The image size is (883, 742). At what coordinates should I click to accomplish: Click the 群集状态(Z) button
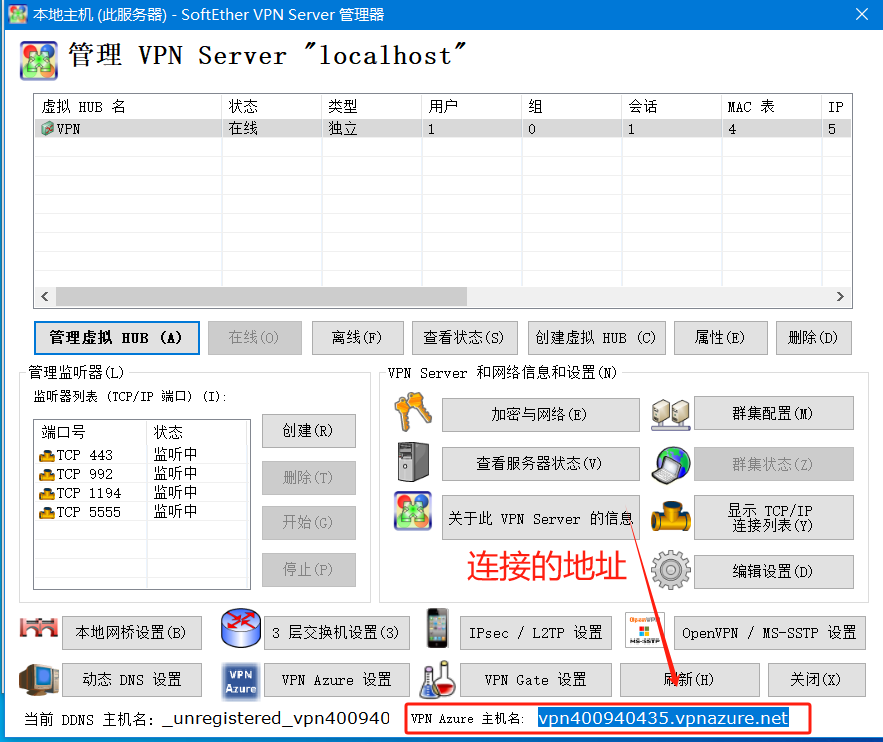coord(774,464)
